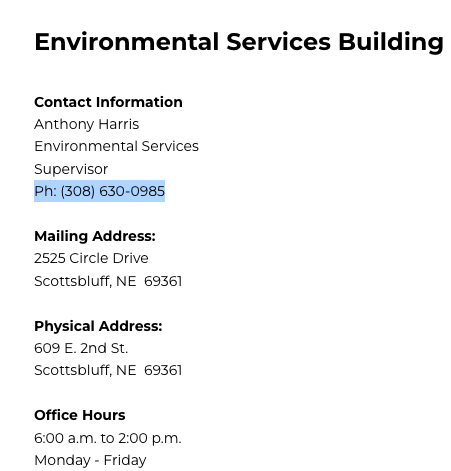Click the Environmental Services Building heading
This screenshot has height=471, width=451.
click(x=239, y=42)
